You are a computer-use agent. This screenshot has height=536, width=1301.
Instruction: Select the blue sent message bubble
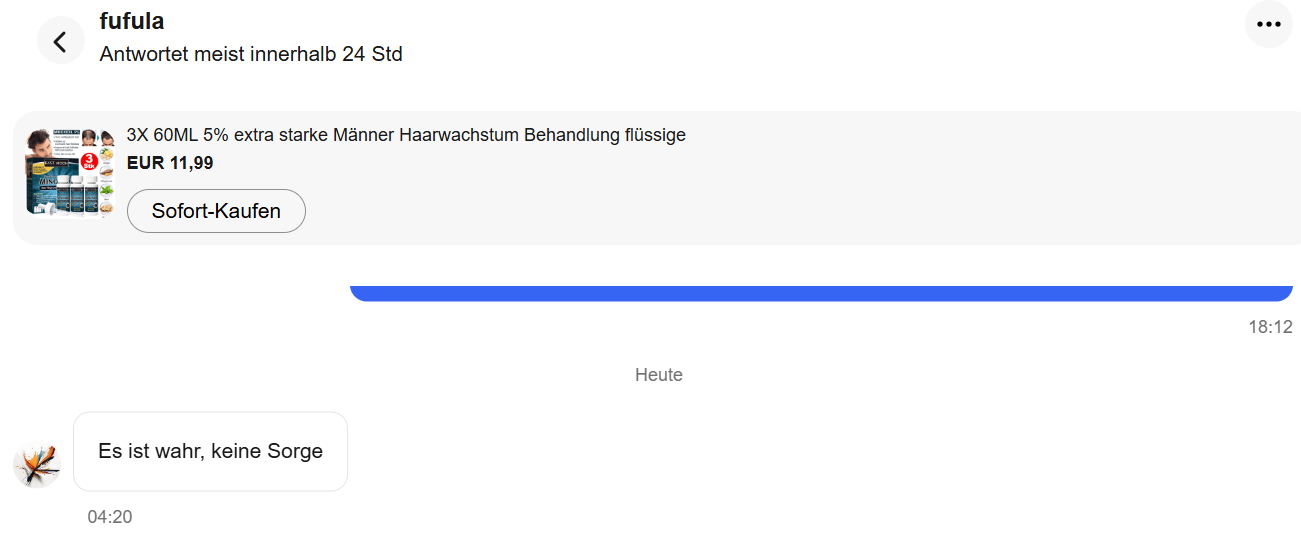pyautogui.click(x=820, y=293)
